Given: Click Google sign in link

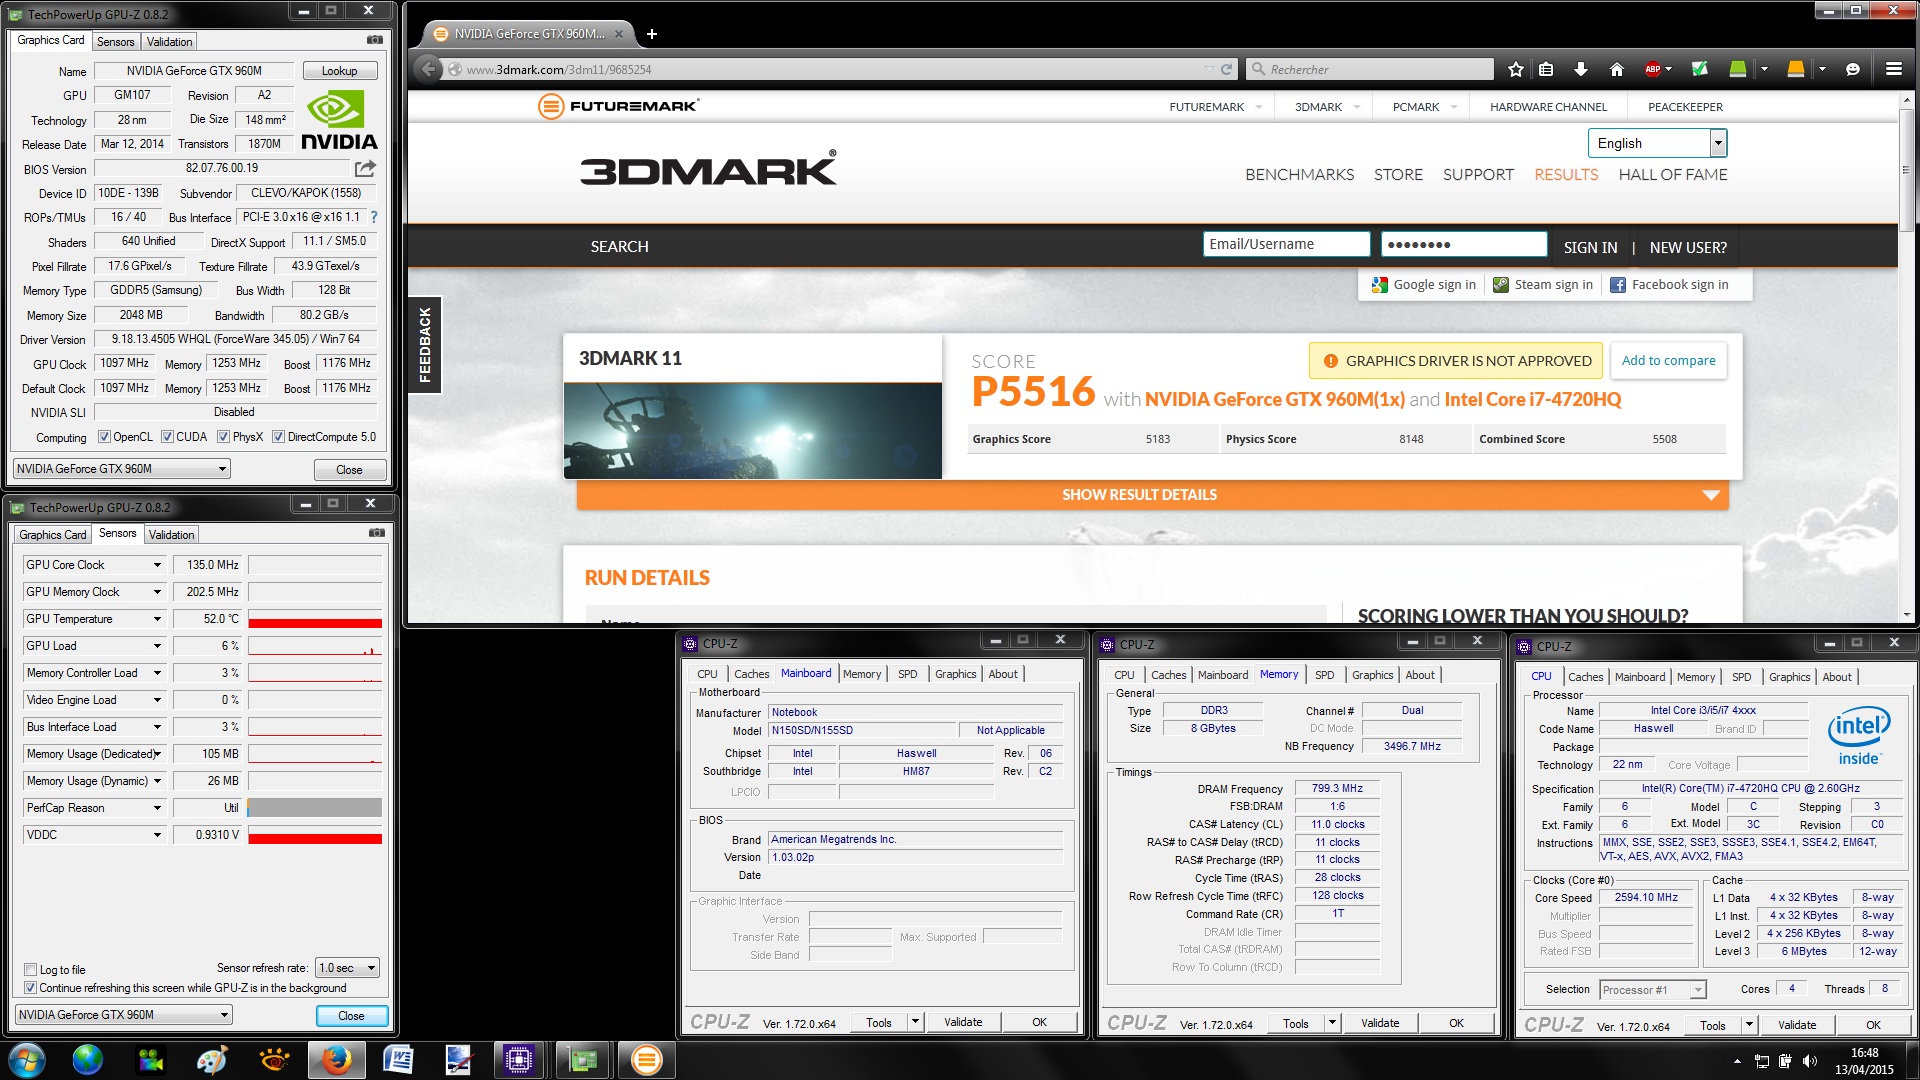Looking at the screenshot, I should (1424, 285).
